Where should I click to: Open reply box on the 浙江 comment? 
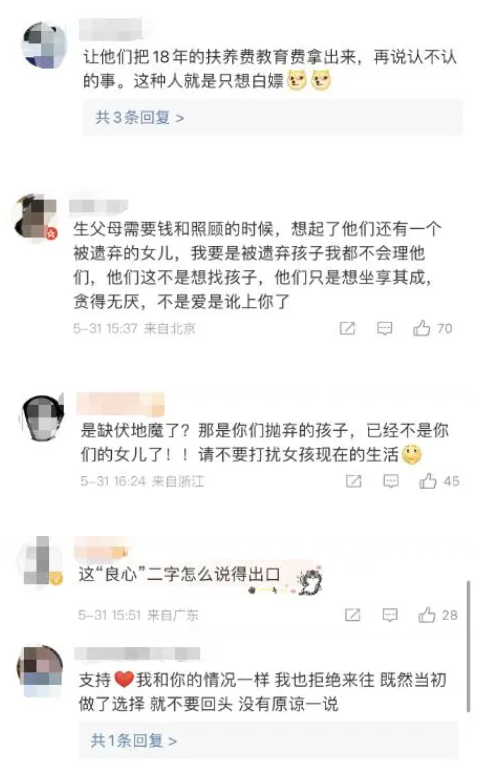pyautogui.click(x=391, y=481)
